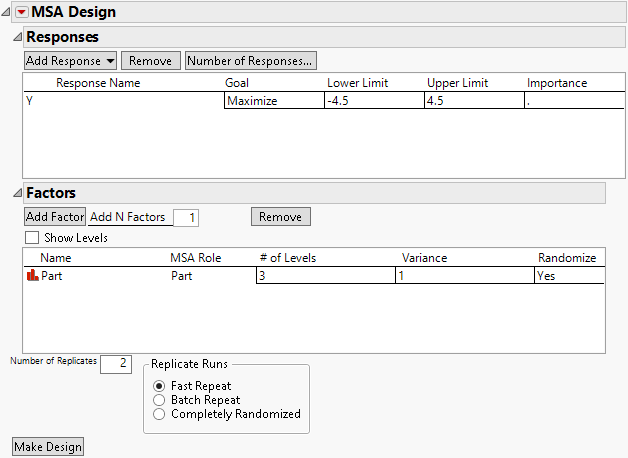
Task: Click the Goal cell showing Maximize
Action: 272,101
